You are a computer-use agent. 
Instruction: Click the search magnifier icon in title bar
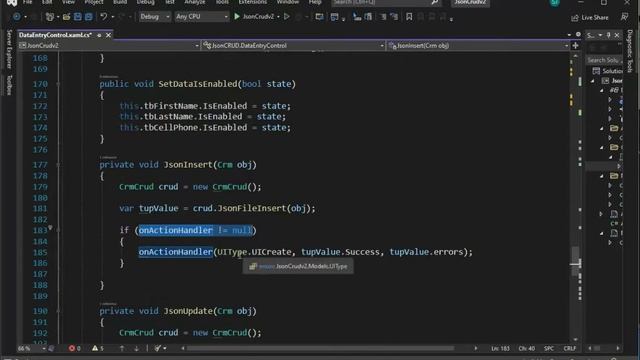[x=435, y=2]
